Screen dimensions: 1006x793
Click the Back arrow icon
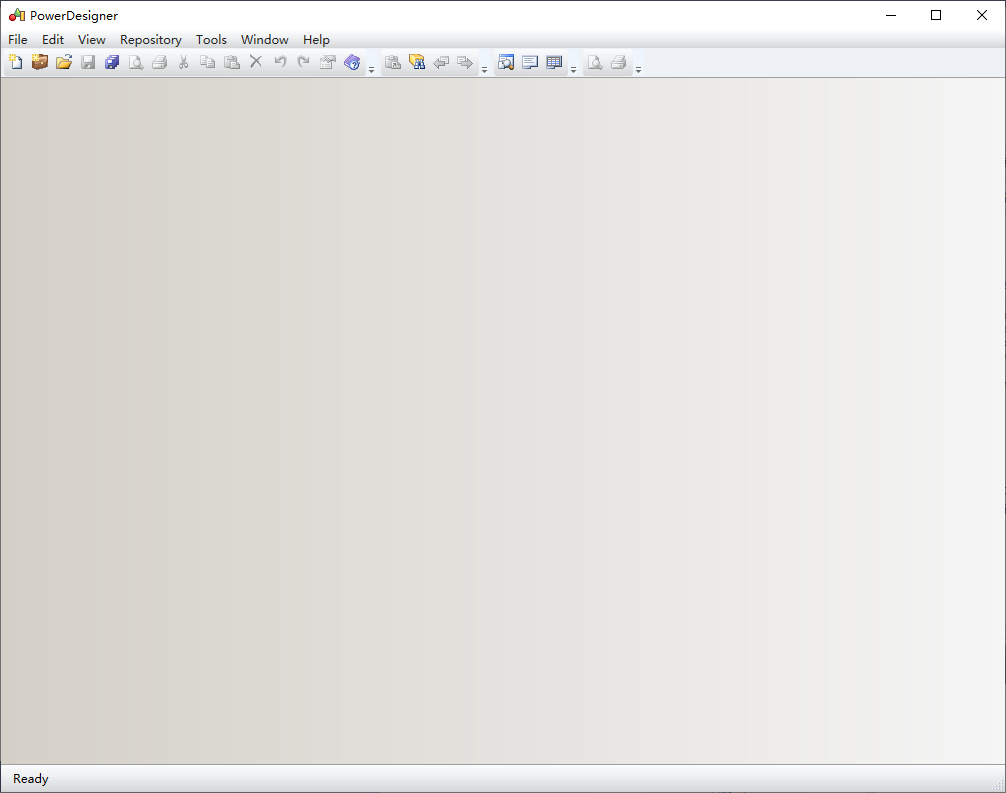tap(441, 62)
